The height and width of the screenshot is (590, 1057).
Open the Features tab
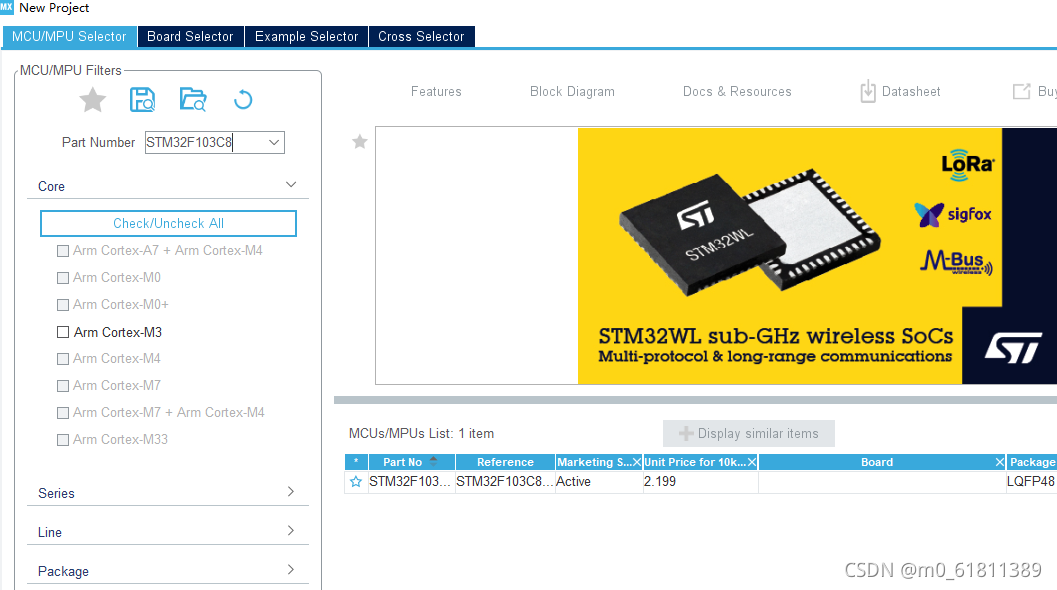436,91
